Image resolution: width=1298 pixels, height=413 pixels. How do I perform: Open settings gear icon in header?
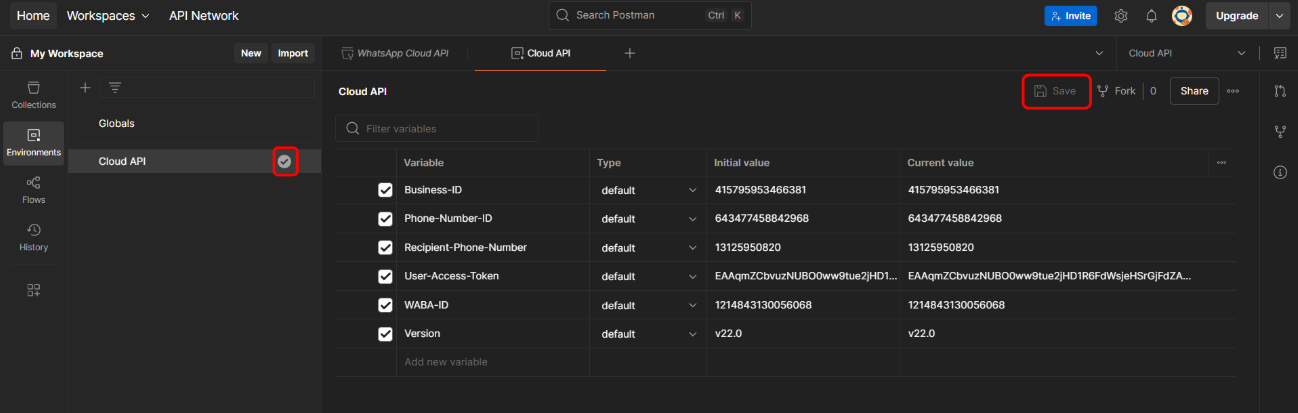[x=1121, y=16]
